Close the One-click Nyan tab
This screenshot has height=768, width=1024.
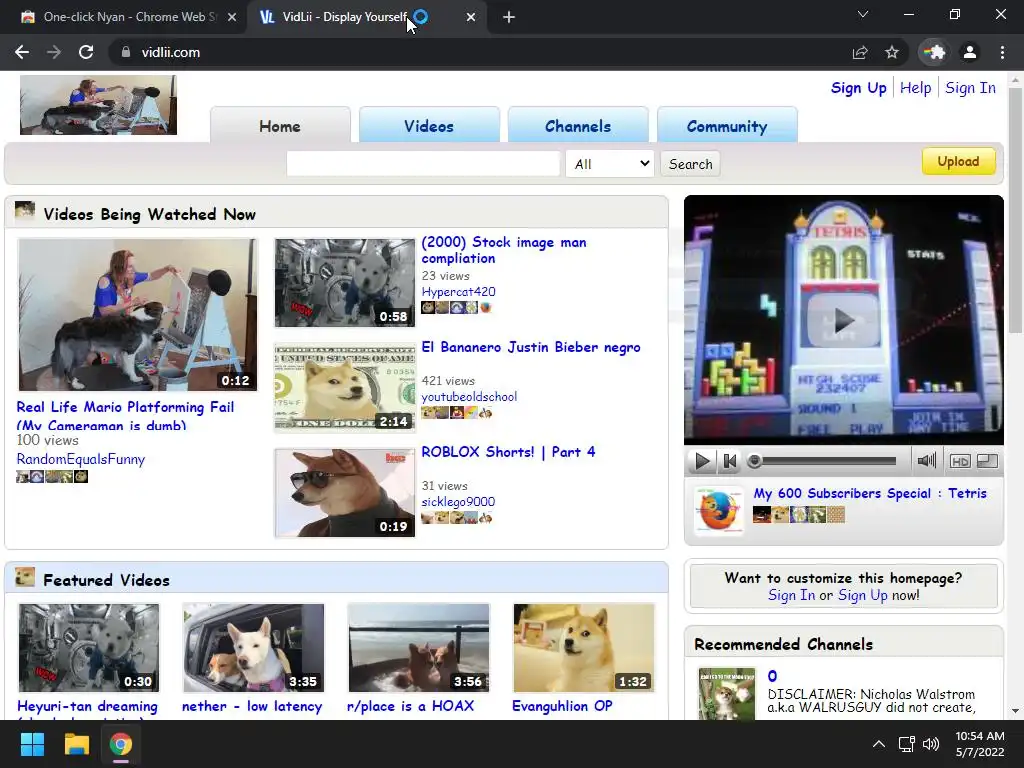point(232,18)
